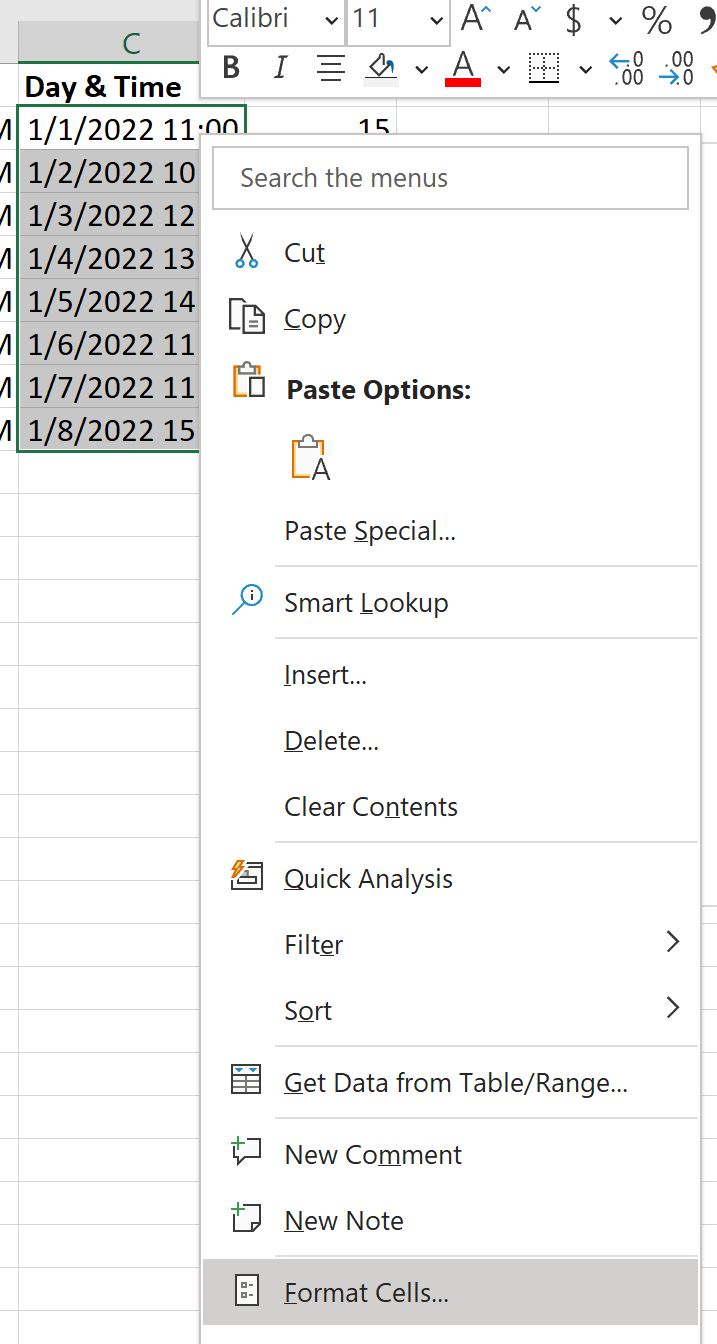
Task: Select Format Cells from context menu
Action: point(450,1293)
